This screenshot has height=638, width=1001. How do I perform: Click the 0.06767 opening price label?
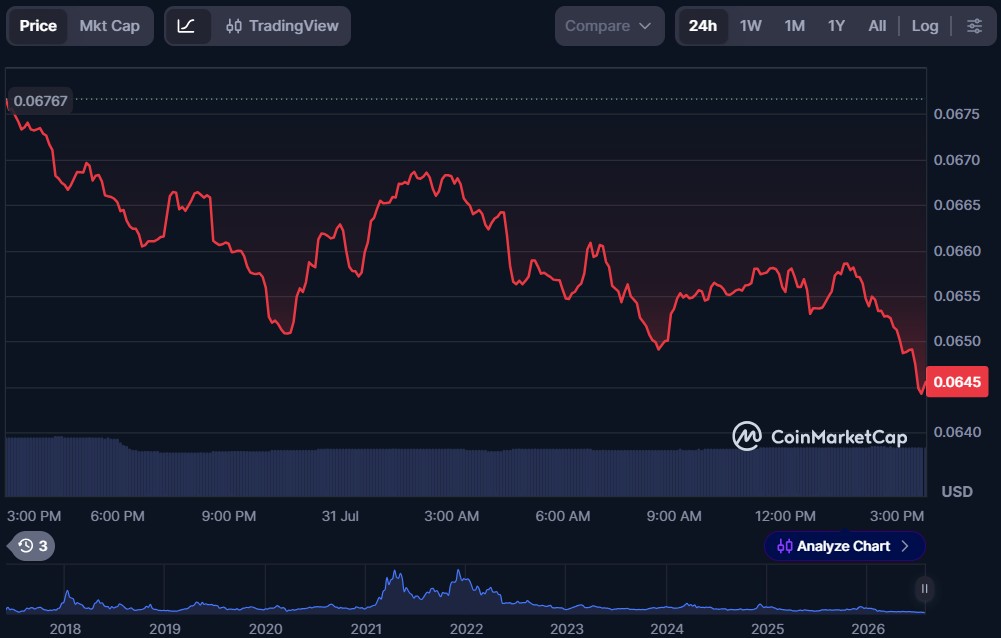tap(40, 101)
